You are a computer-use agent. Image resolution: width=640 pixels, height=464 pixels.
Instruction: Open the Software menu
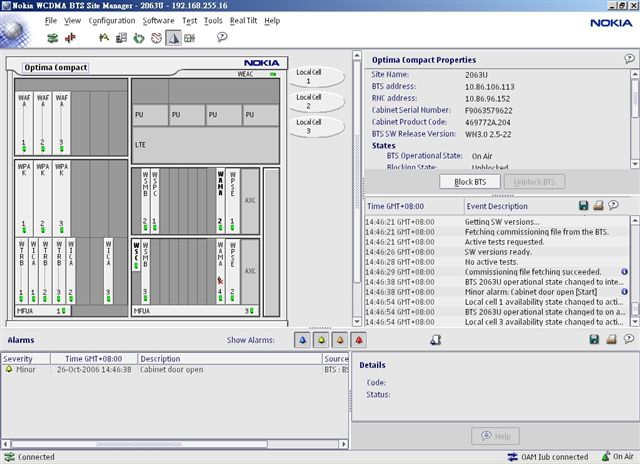(158, 20)
